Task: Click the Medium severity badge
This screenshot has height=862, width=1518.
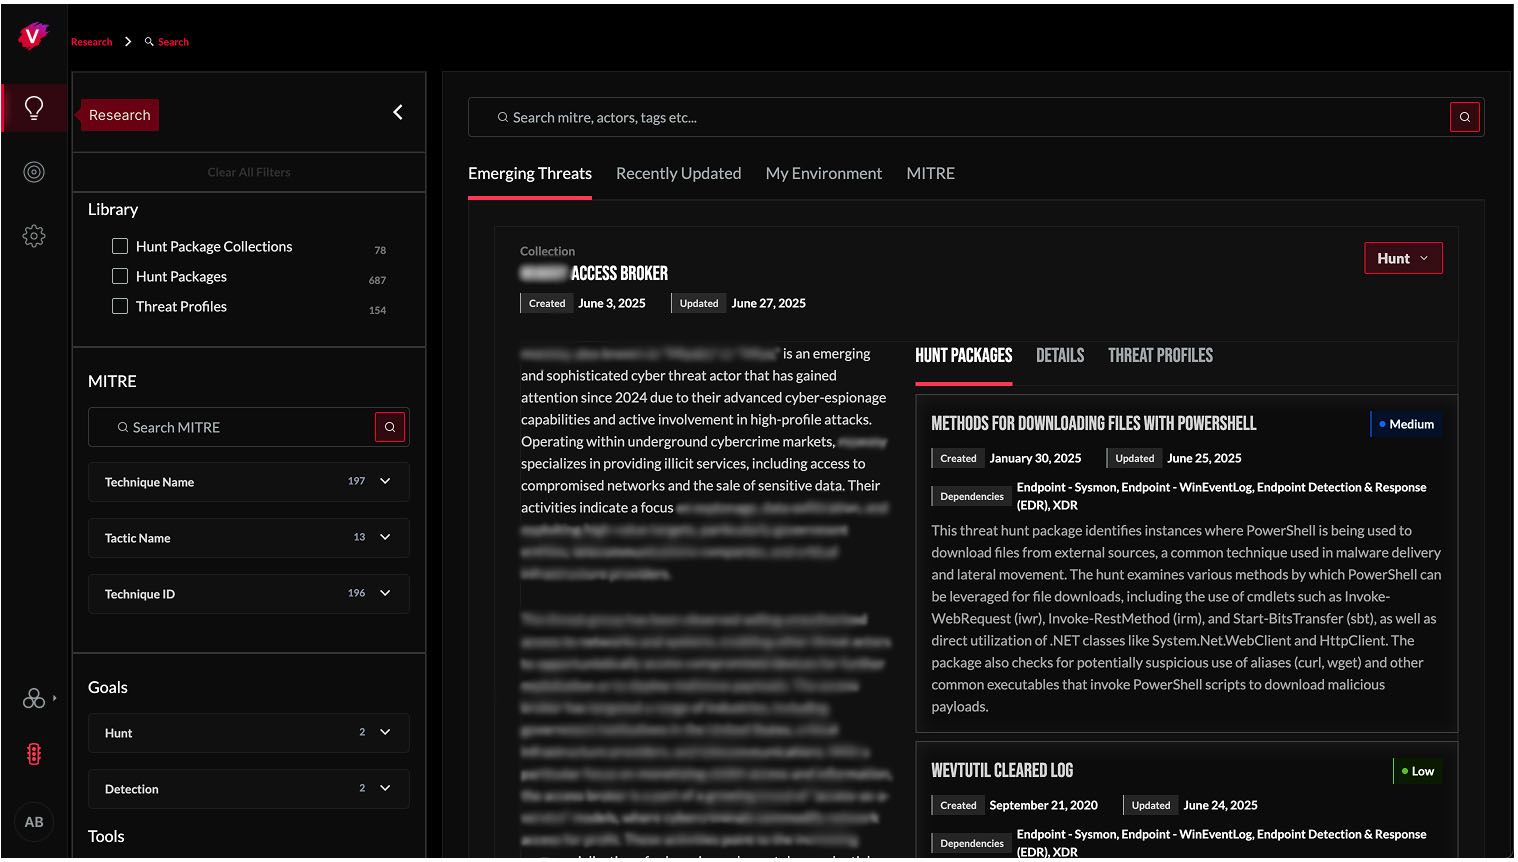Action: coord(1406,424)
